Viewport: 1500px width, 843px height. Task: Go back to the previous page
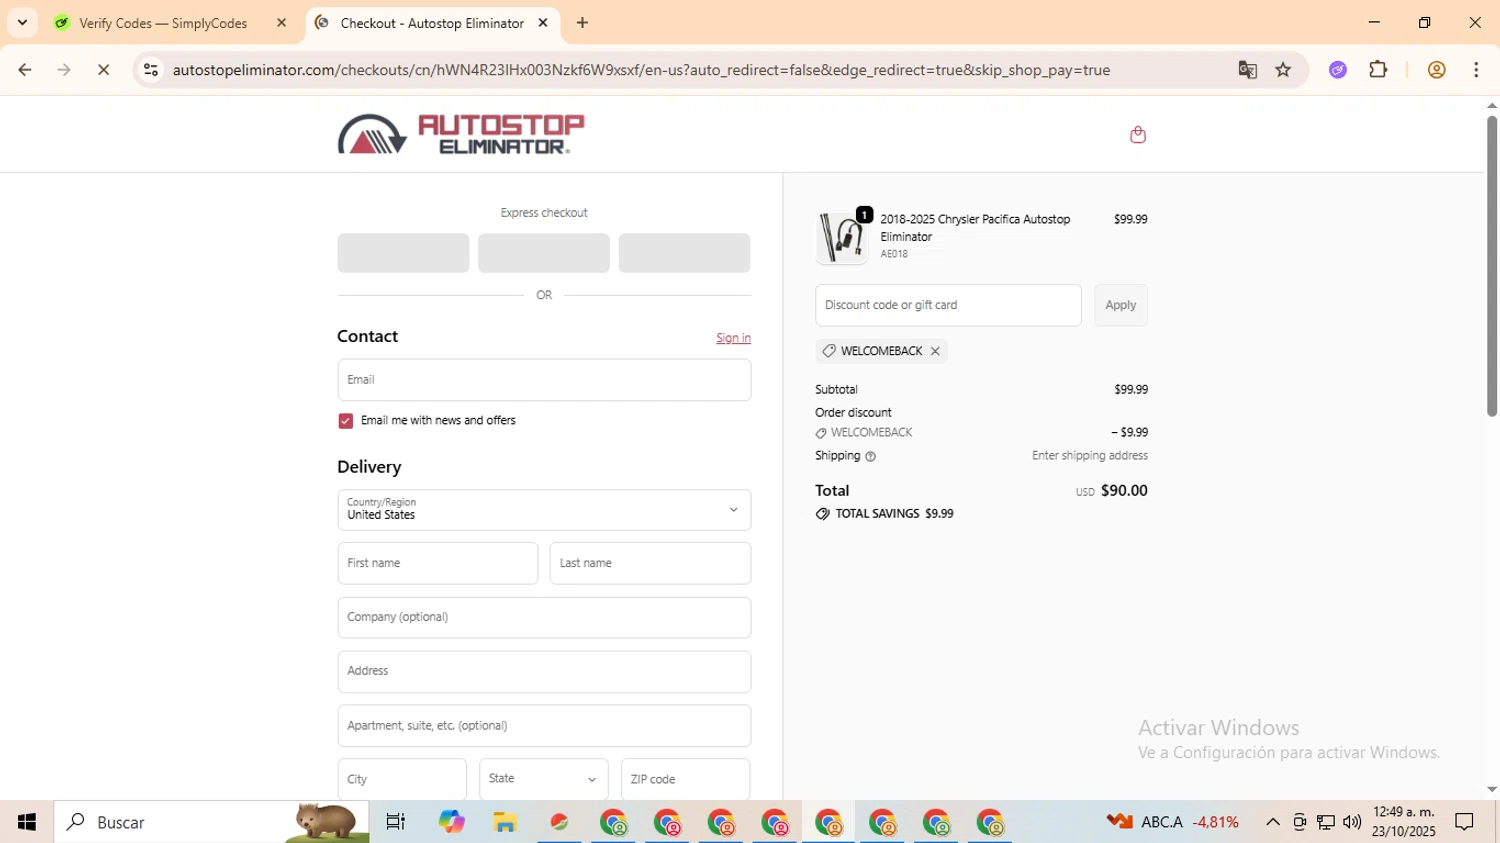25,70
